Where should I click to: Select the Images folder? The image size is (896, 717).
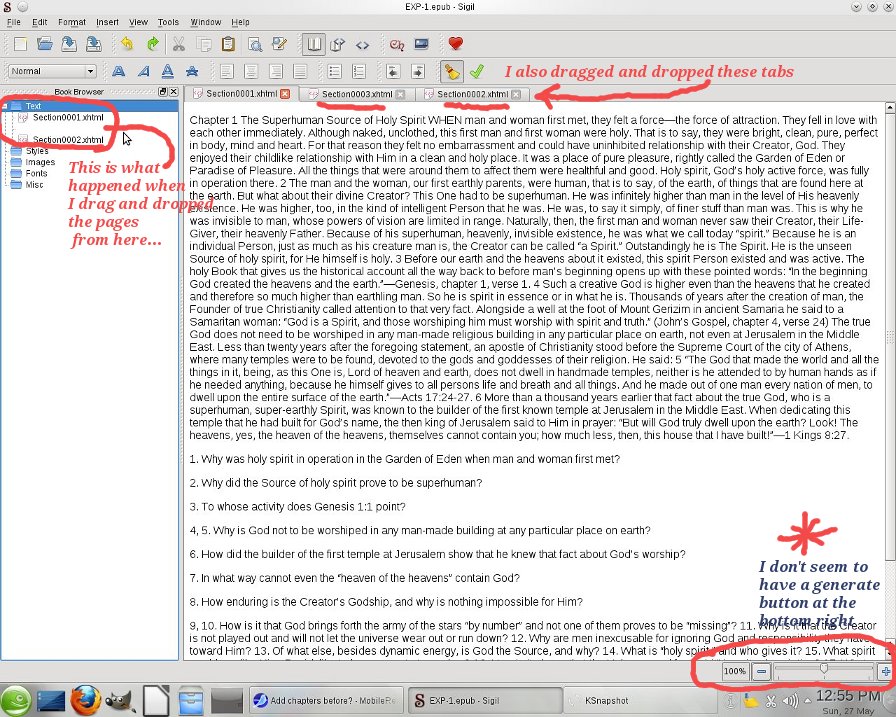click(x=40, y=162)
